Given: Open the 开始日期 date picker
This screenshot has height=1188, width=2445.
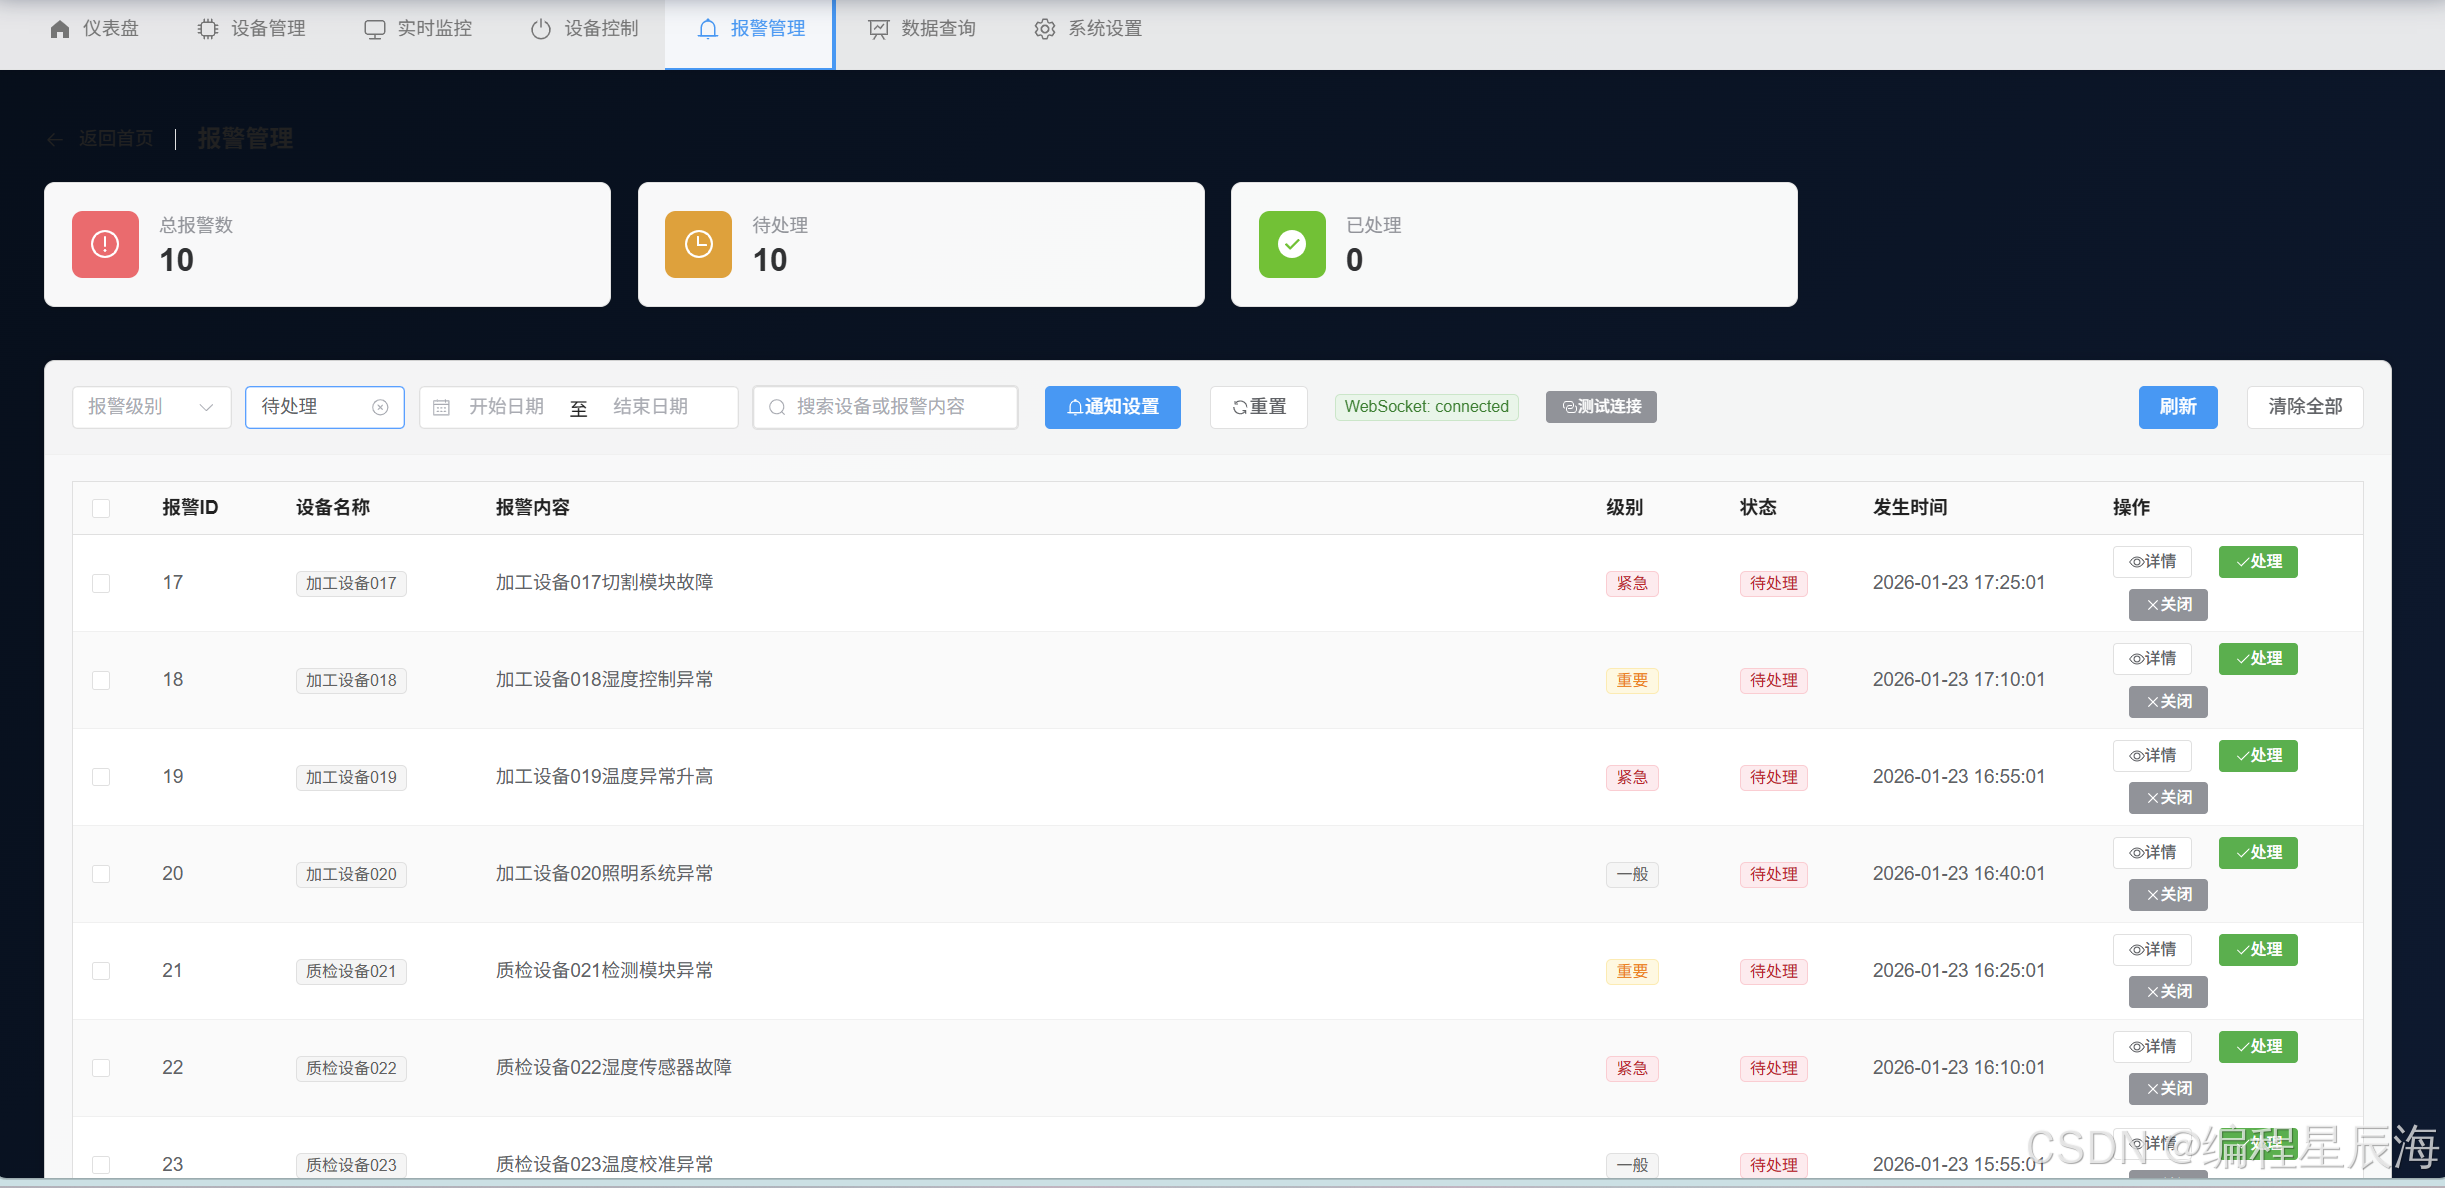Looking at the screenshot, I should pyautogui.click(x=506, y=407).
